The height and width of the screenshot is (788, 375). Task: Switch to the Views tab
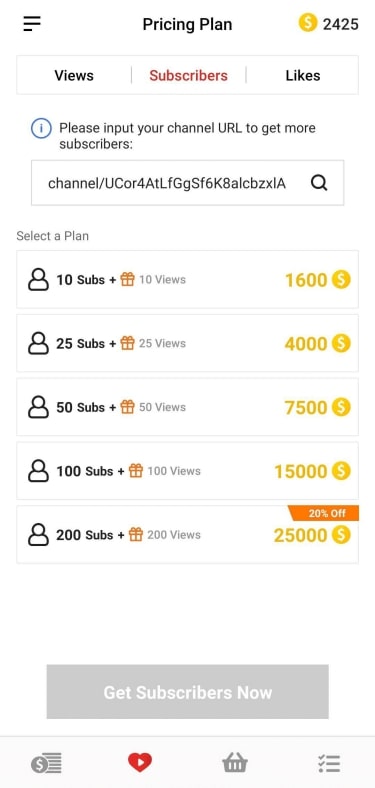(x=74, y=75)
